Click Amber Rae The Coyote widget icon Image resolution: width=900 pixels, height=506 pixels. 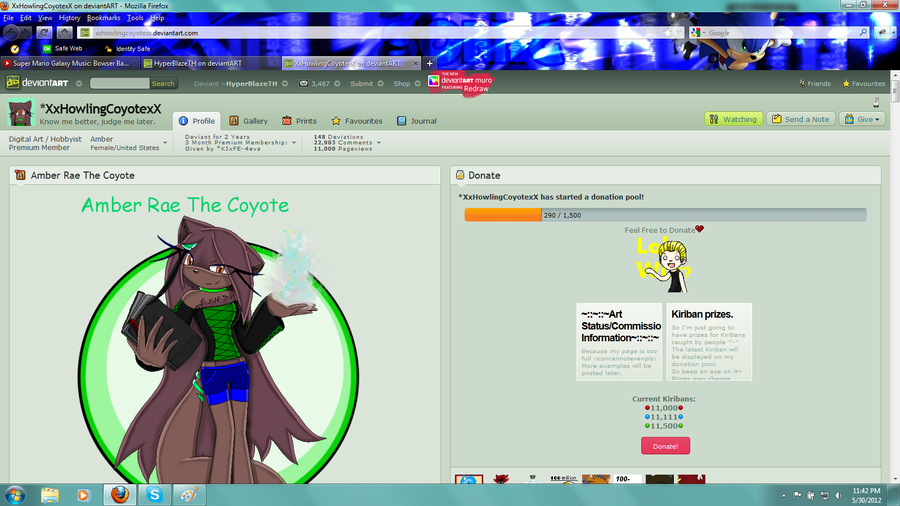(20, 176)
